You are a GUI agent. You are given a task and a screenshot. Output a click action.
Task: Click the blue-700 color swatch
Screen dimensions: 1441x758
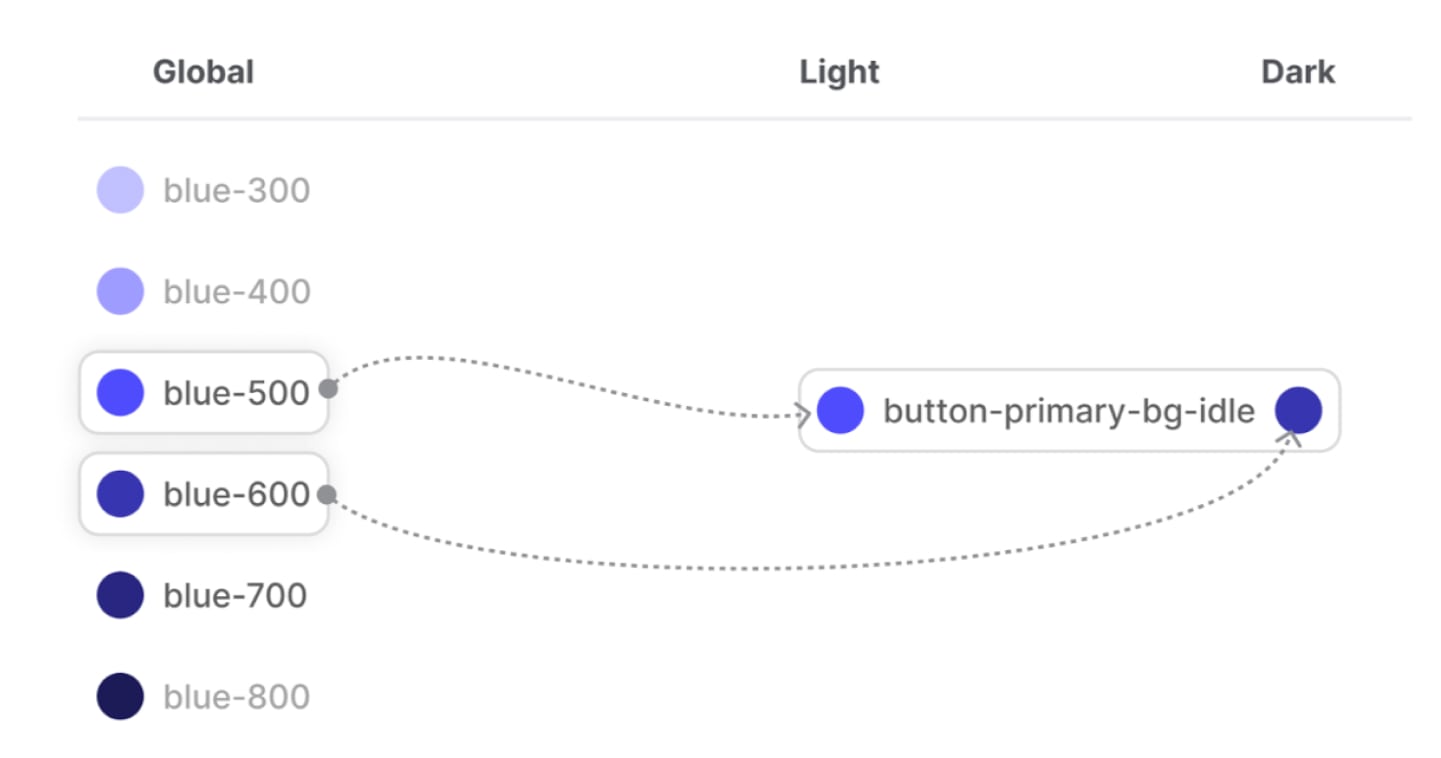point(120,595)
